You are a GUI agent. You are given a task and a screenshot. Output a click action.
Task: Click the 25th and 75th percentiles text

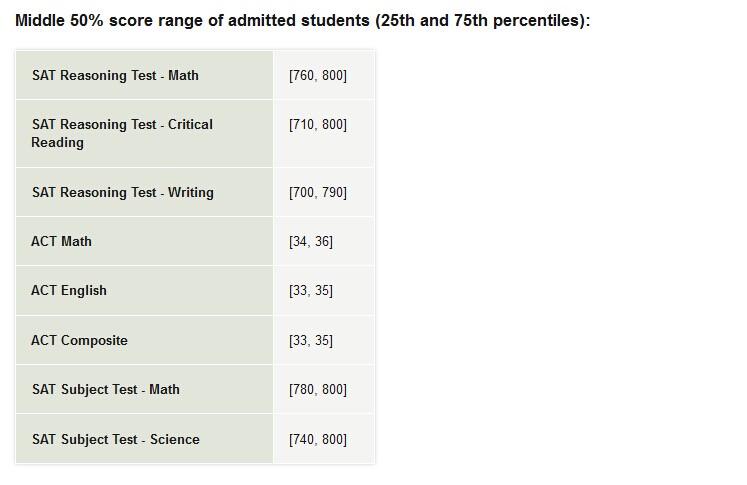[x=480, y=20]
